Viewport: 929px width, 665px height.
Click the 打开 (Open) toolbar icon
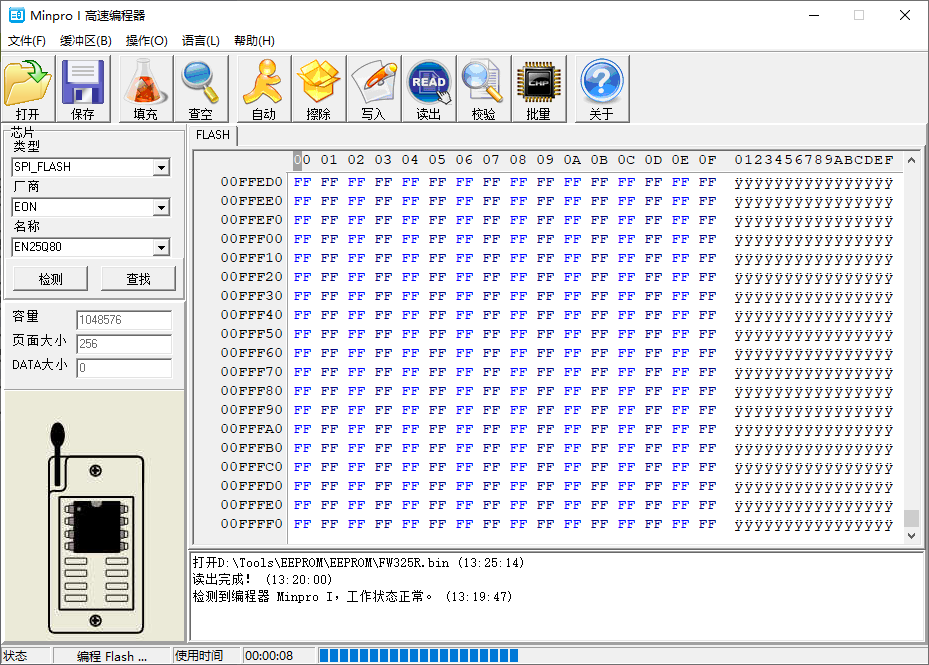28,88
